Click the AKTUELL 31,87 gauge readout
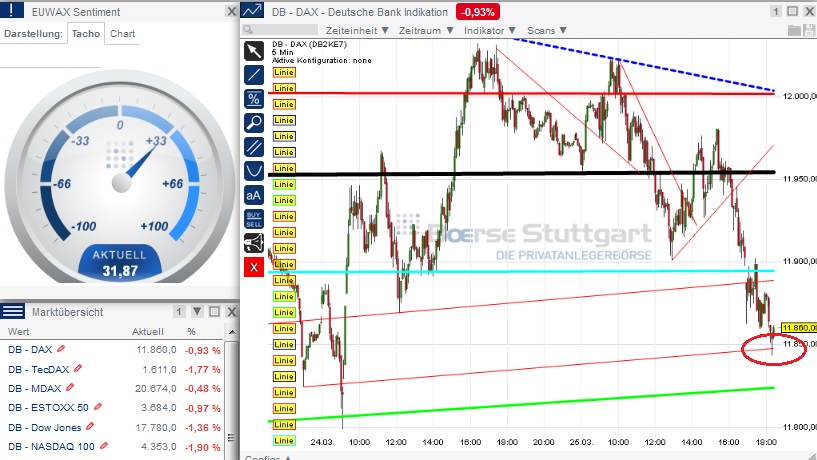The height and width of the screenshot is (460, 817). point(120,263)
